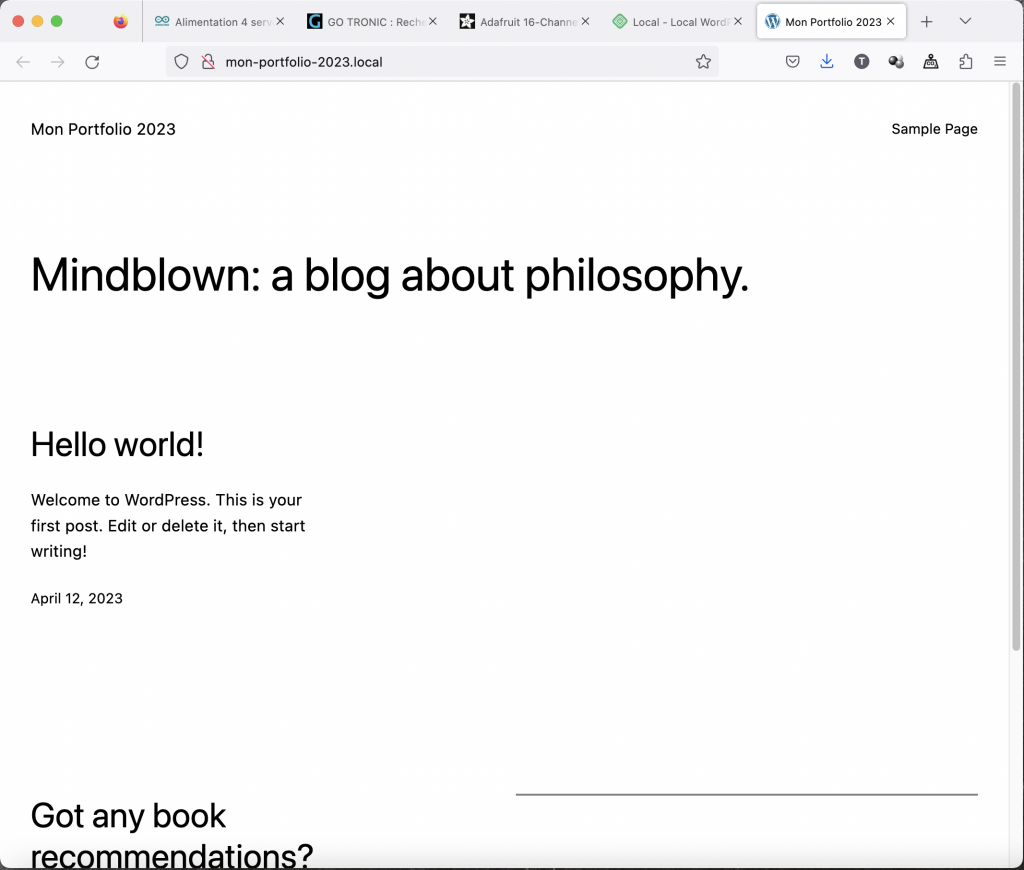Viewport: 1024px width, 870px height.
Task: Close the Mon Portfolio 2023 tab
Action: pyautogui.click(x=890, y=21)
